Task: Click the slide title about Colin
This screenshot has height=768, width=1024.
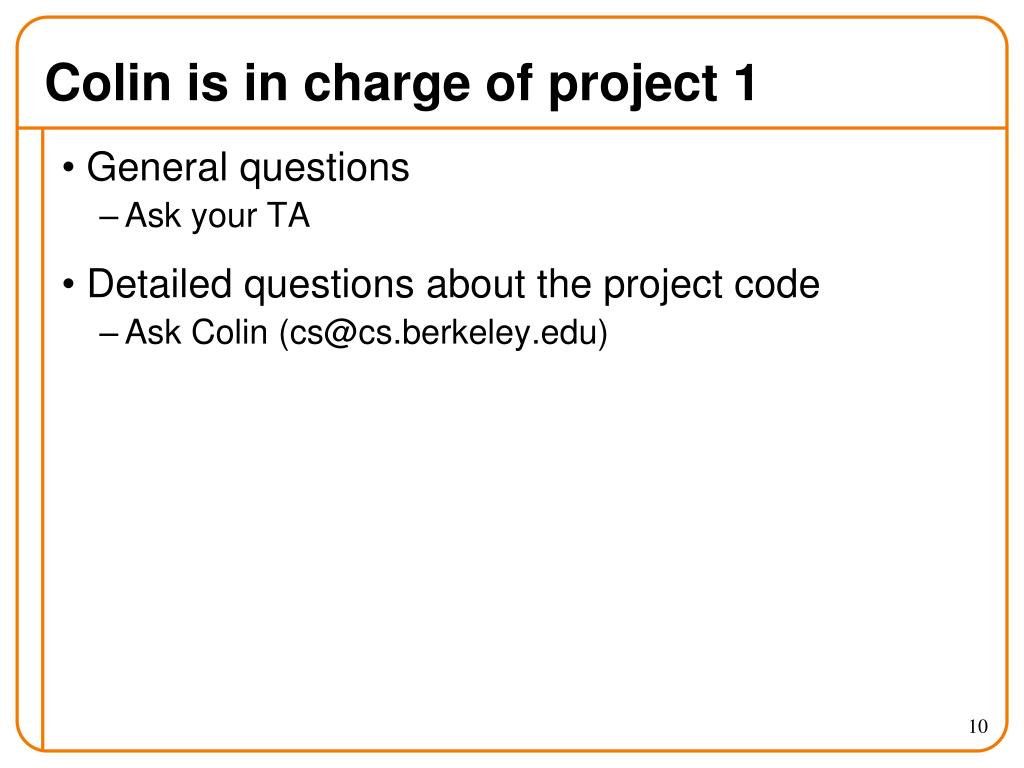Action: click(x=401, y=84)
